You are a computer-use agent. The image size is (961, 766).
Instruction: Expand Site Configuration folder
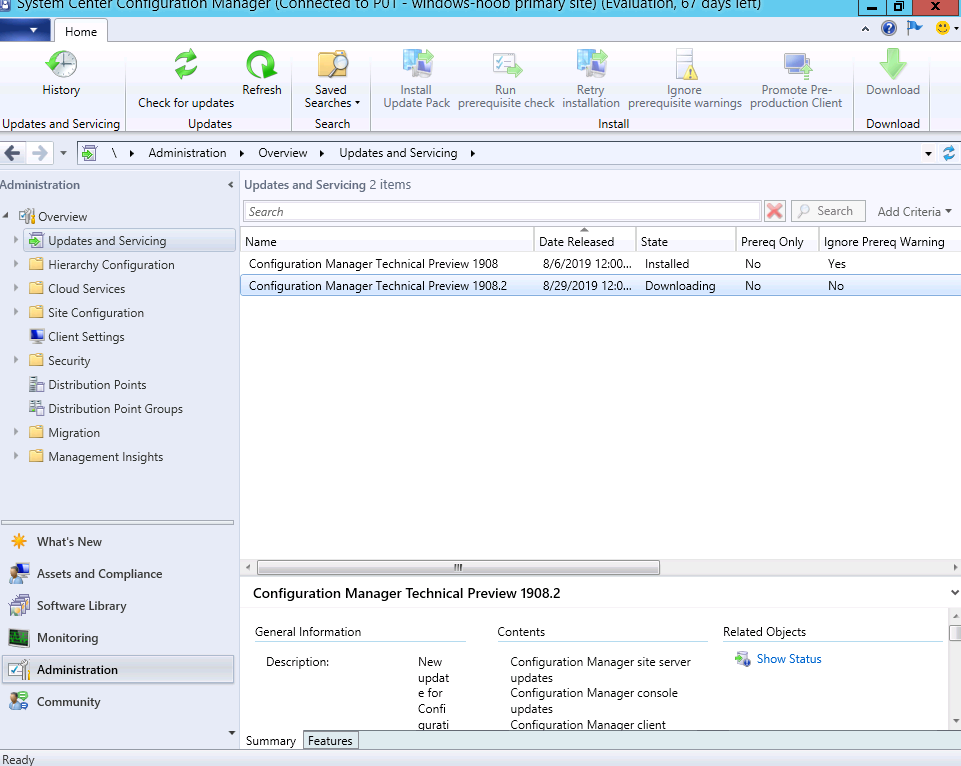coord(16,311)
